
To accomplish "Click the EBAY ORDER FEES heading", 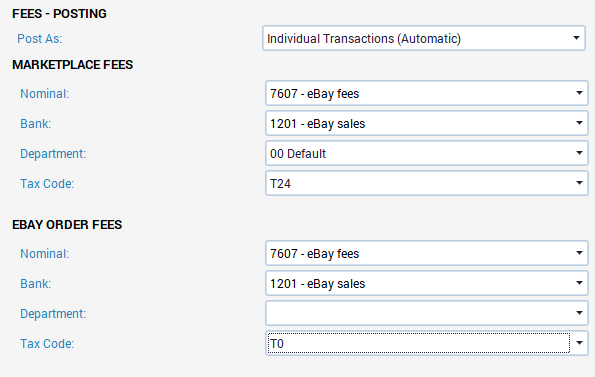I will [67, 225].
